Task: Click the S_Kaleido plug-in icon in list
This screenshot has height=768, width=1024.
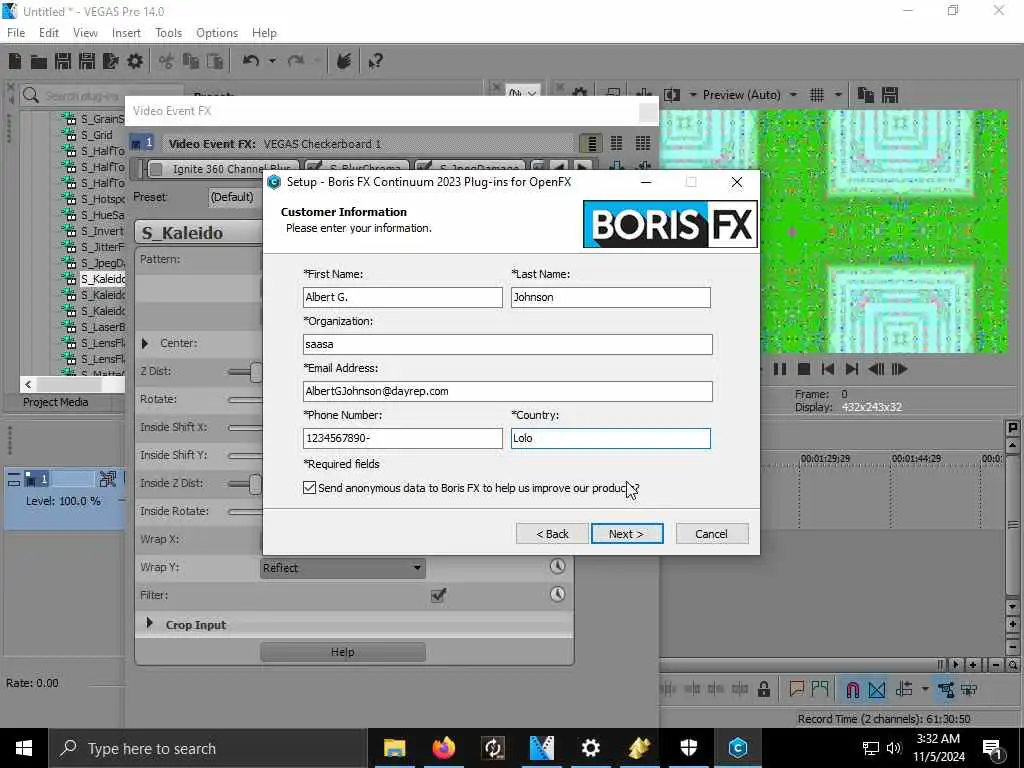Action: [x=69, y=280]
